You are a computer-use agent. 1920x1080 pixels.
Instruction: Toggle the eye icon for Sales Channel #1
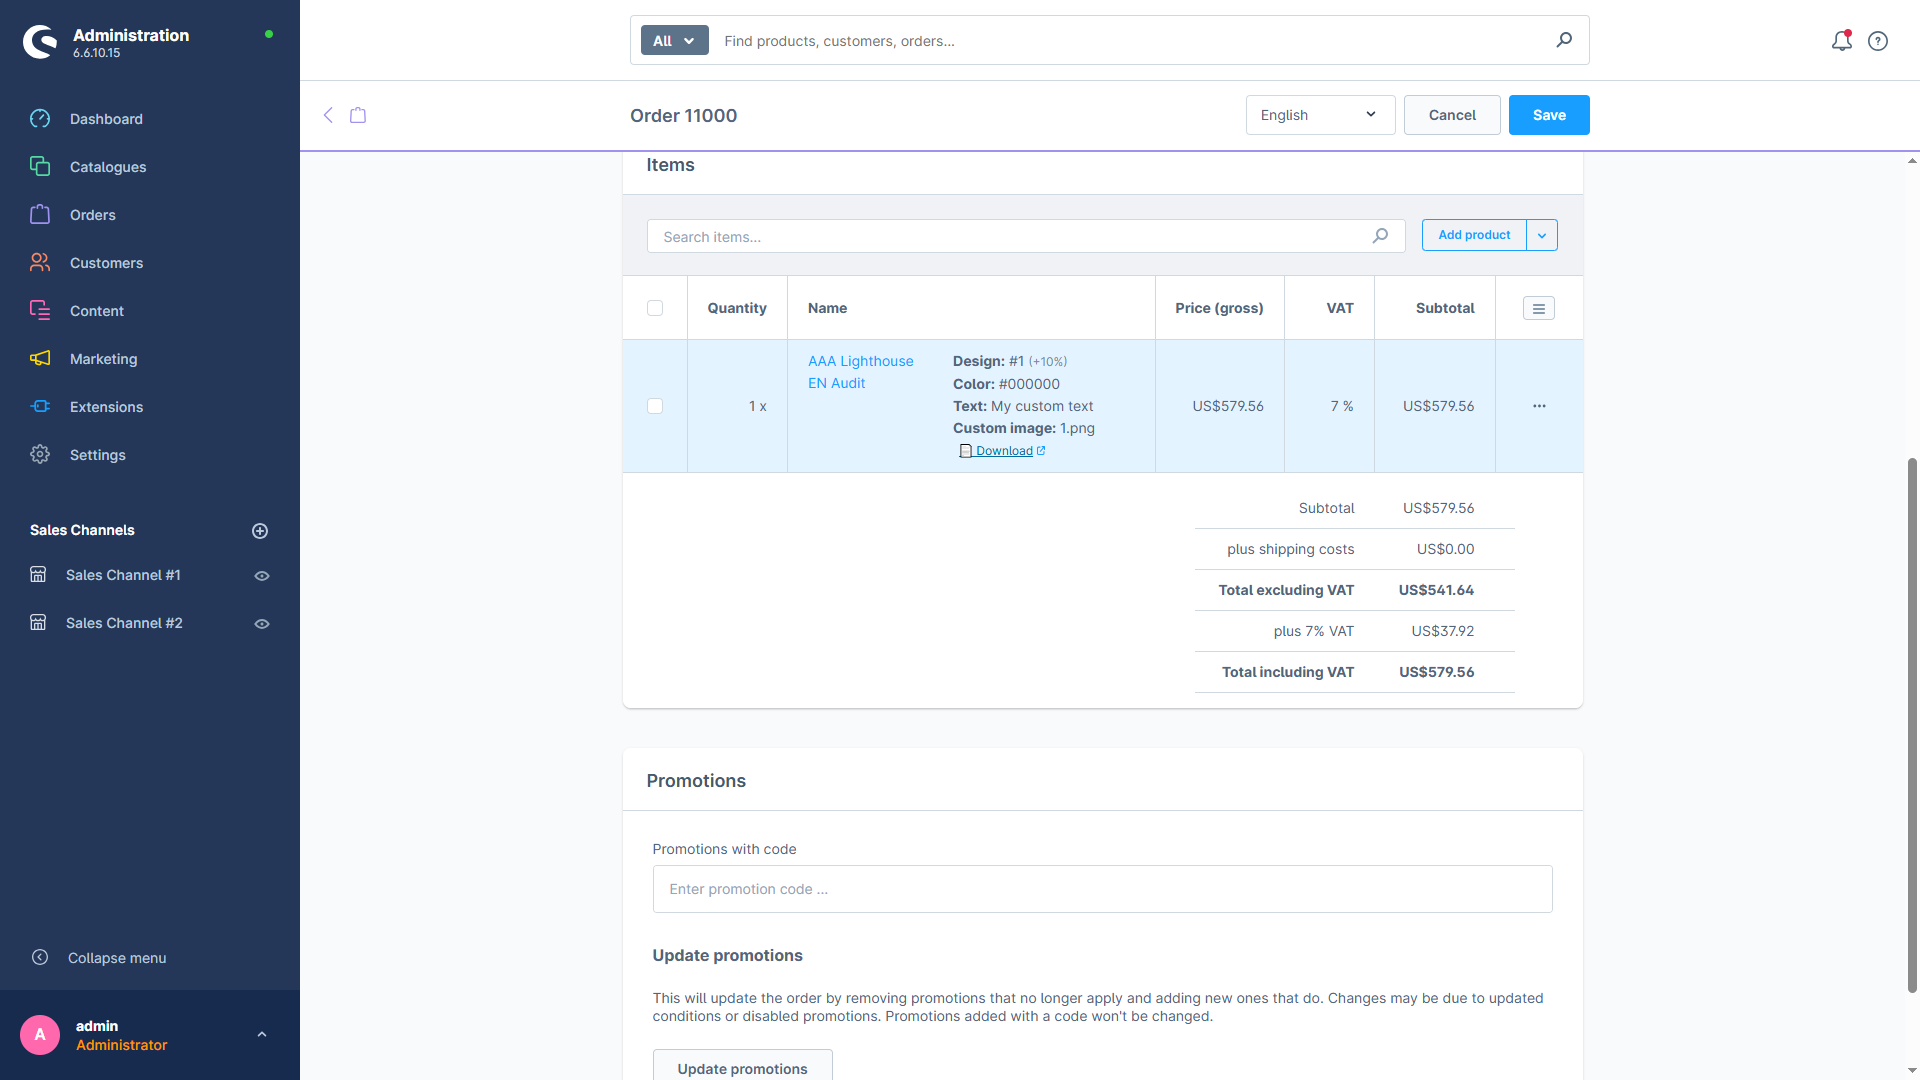point(262,576)
